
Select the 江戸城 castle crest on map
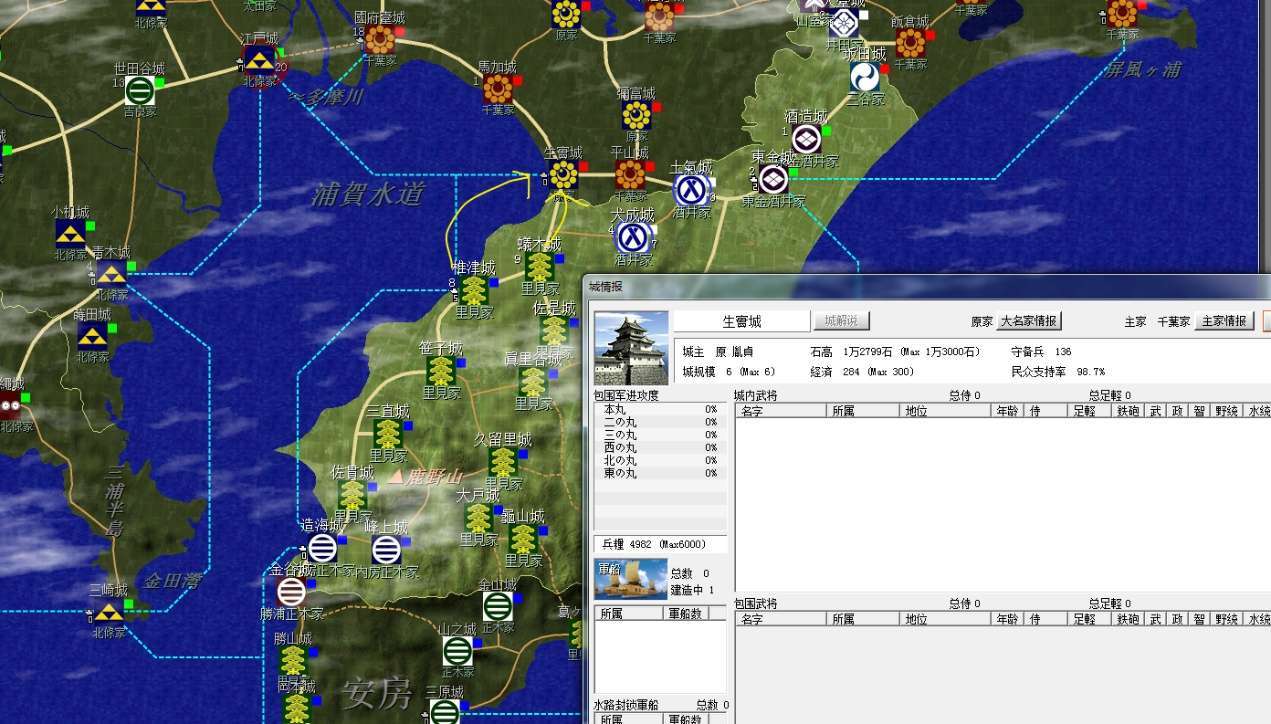(260, 62)
